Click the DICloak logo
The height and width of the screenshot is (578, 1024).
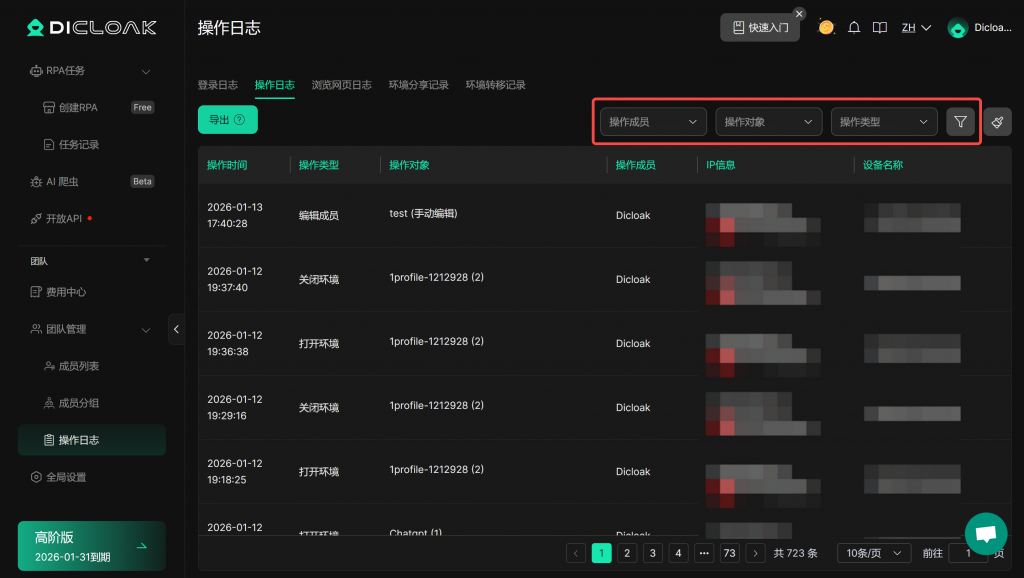(91, 28)
